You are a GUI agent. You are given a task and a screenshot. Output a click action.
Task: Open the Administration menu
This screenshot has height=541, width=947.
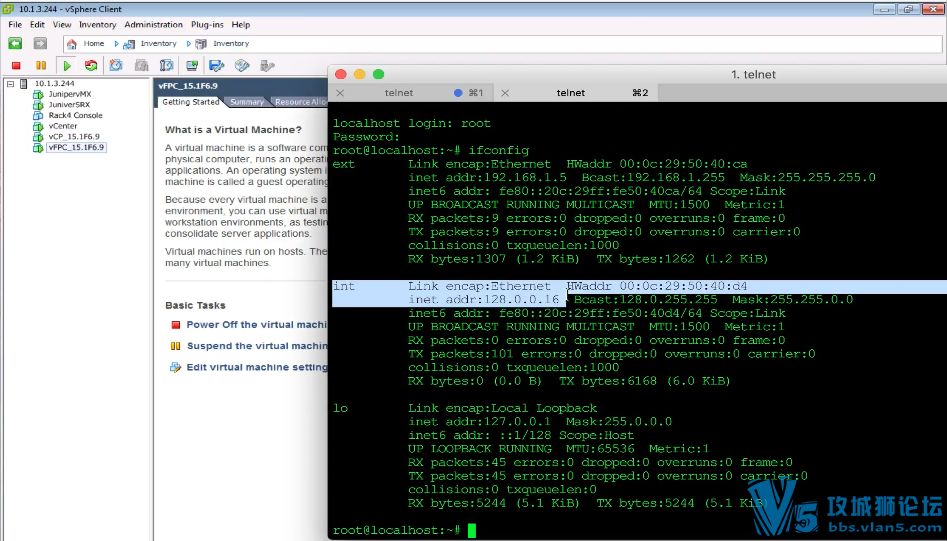click(153, 25)
